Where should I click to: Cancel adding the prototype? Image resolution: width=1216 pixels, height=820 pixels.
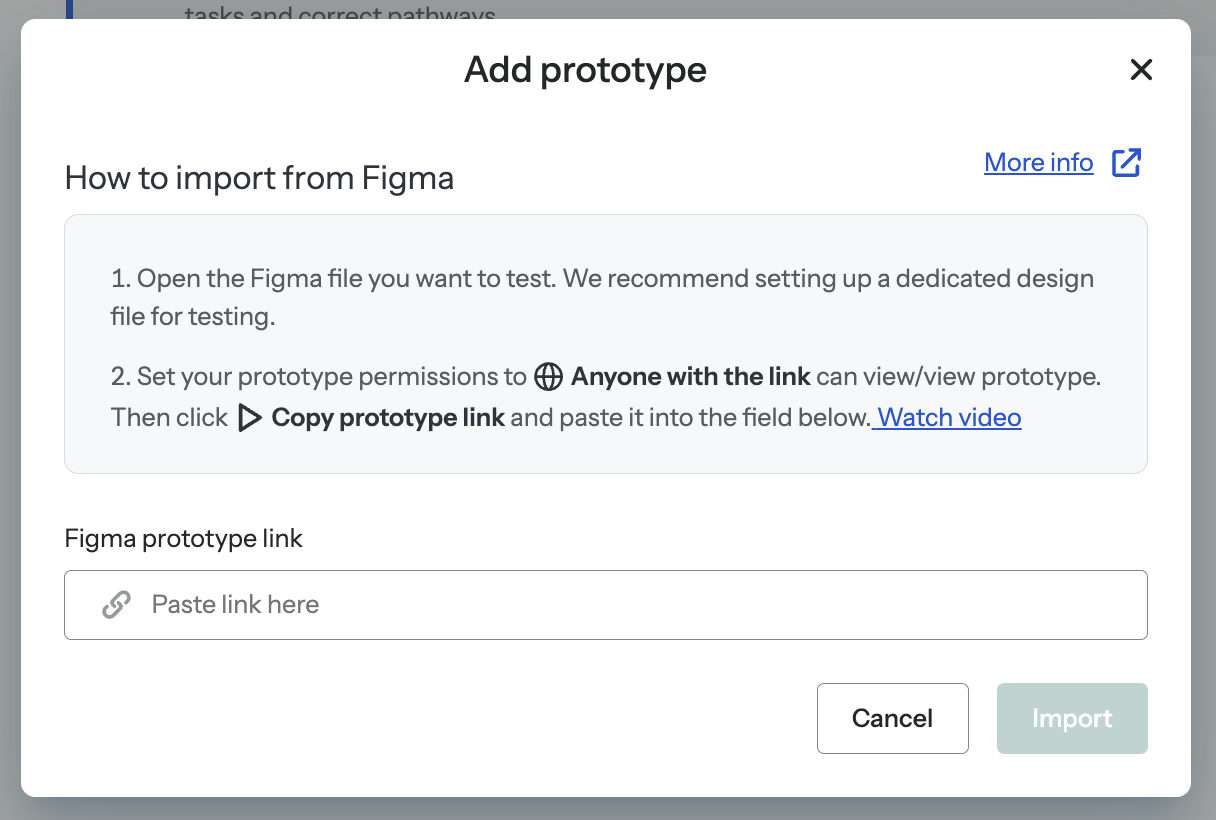tap(893, 718)
